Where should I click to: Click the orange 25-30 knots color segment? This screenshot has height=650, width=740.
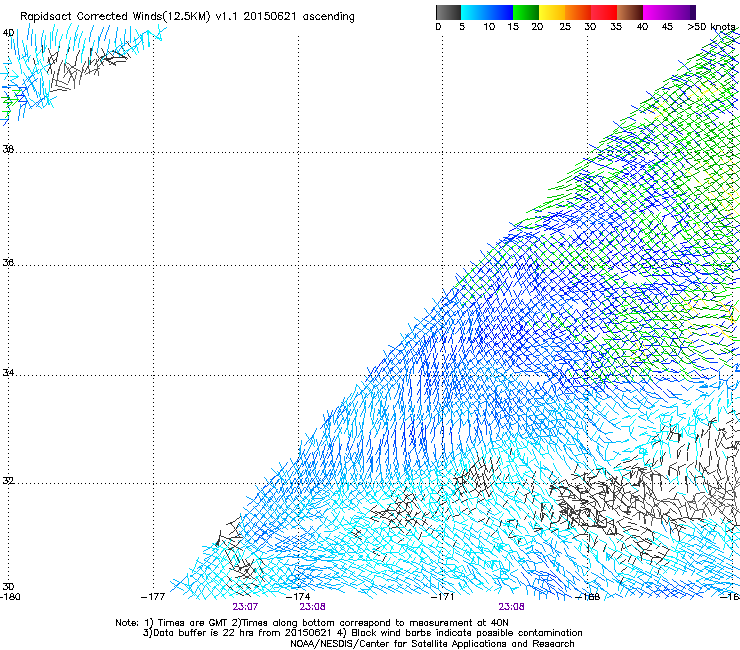click(x=578, y=12)
